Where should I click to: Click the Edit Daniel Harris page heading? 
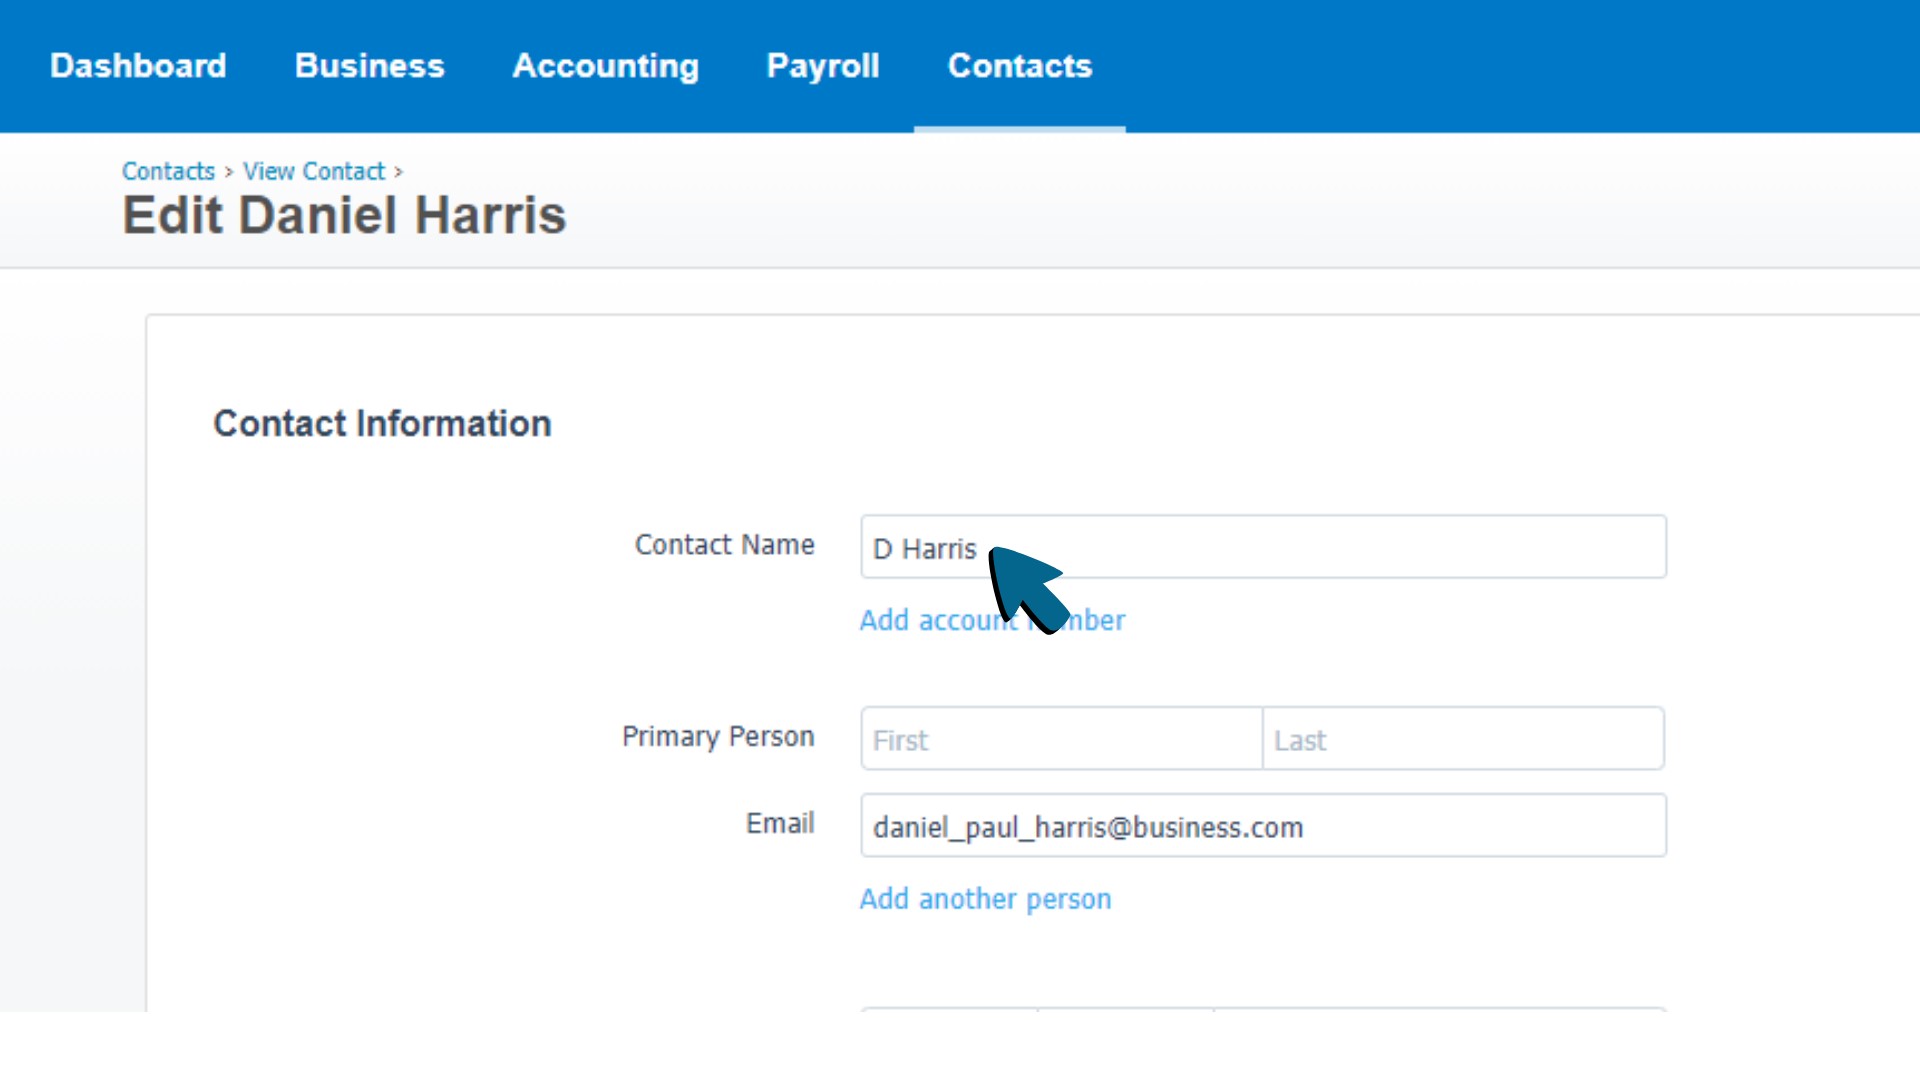(x=344, y=214)
